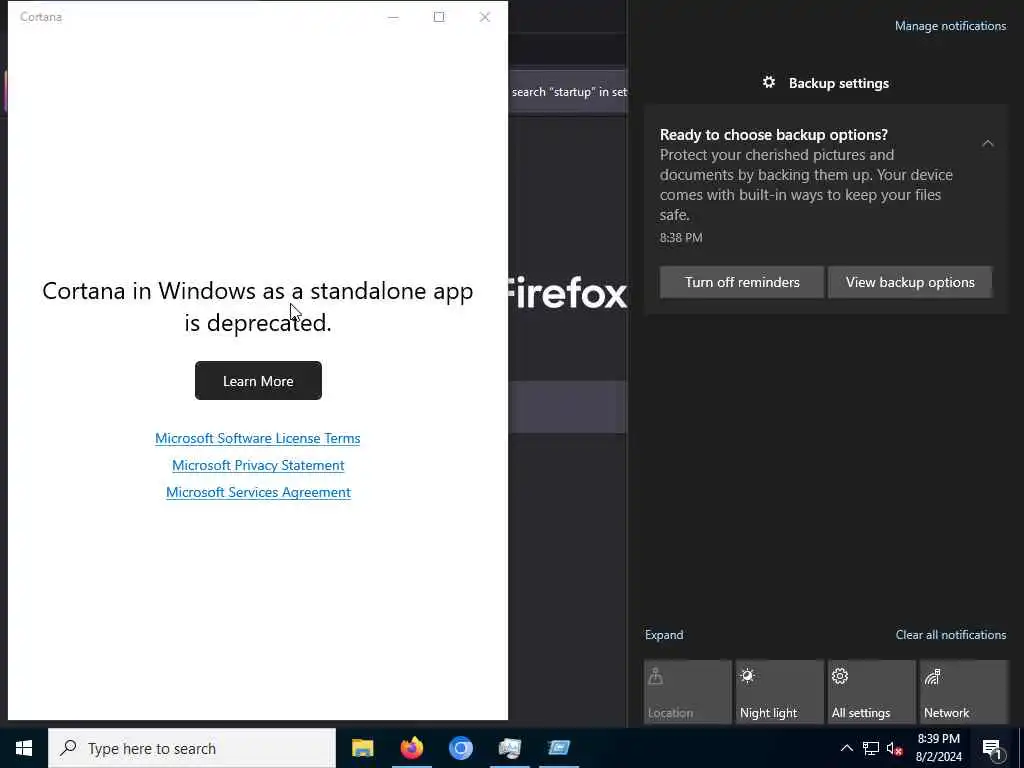Open the blue circle Cortana taskbar icon

(x=460, y=748)
